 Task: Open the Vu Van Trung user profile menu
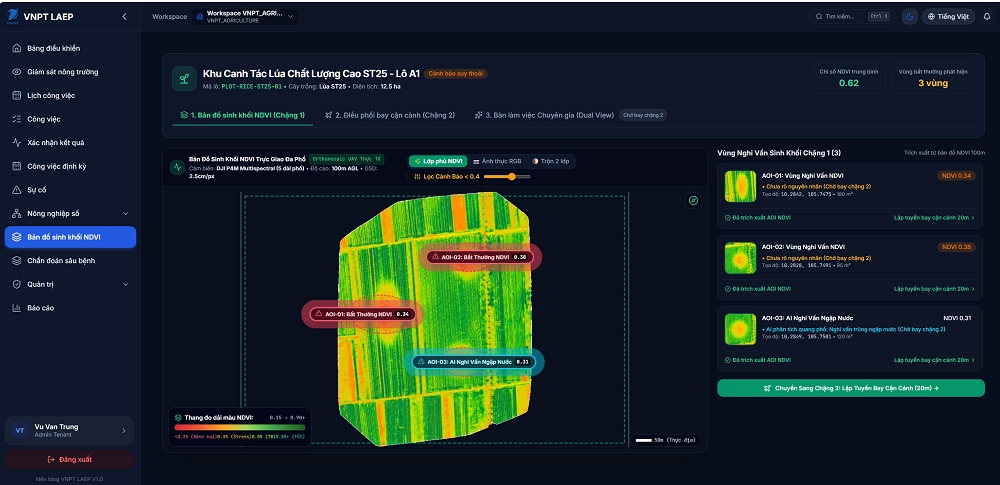coord(70,431)
